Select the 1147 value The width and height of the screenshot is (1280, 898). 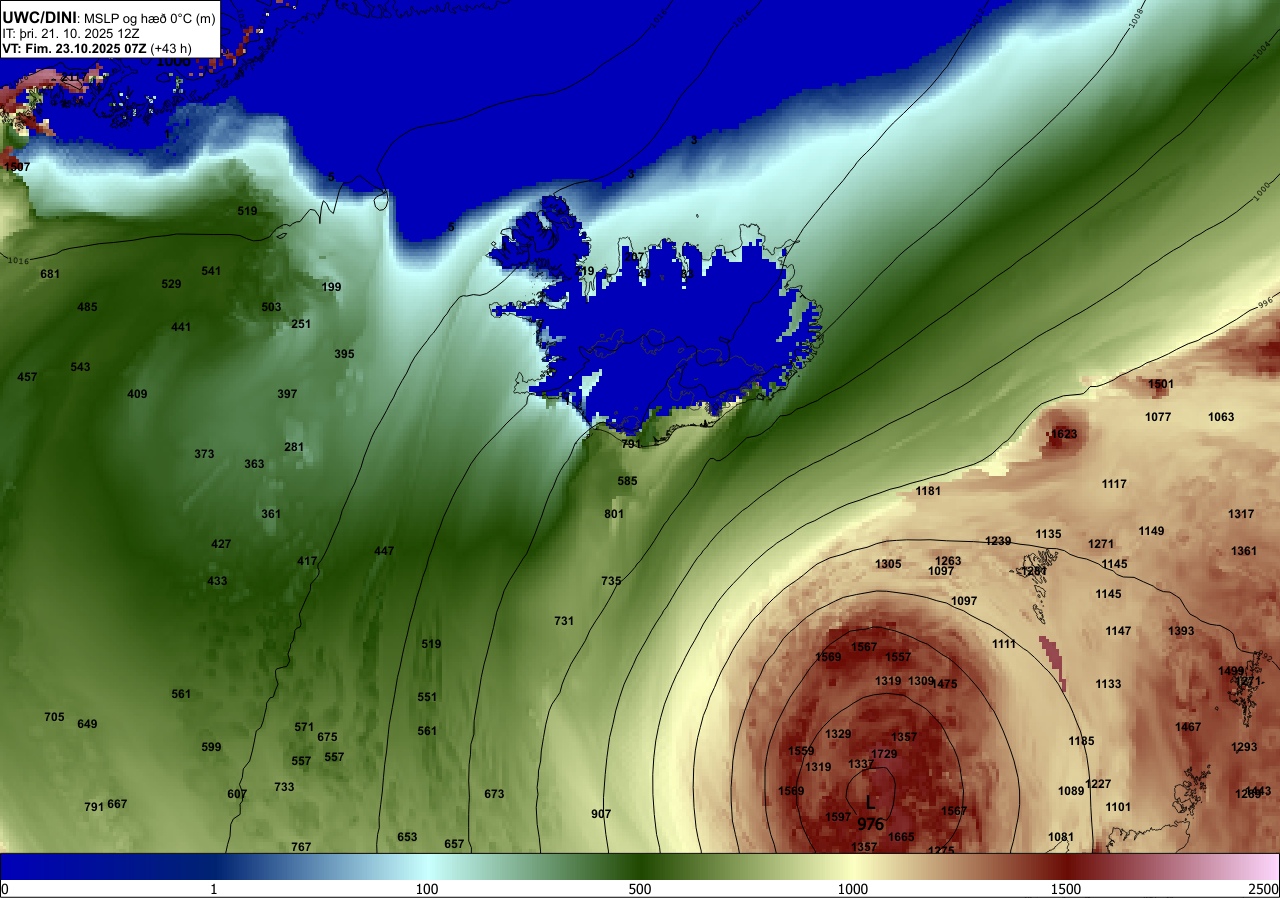[x=1118, y=631]
